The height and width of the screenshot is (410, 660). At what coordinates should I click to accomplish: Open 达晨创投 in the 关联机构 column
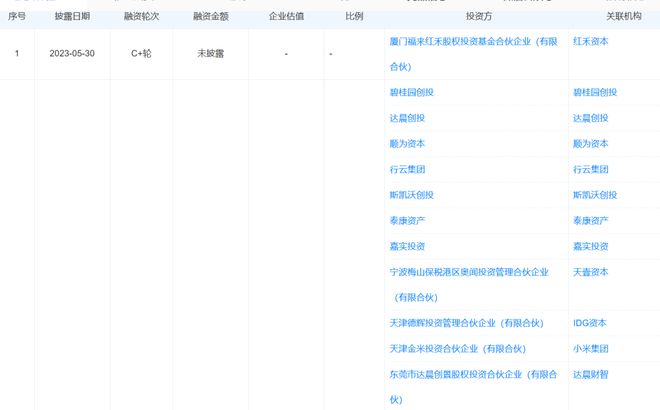coord(591,118)
